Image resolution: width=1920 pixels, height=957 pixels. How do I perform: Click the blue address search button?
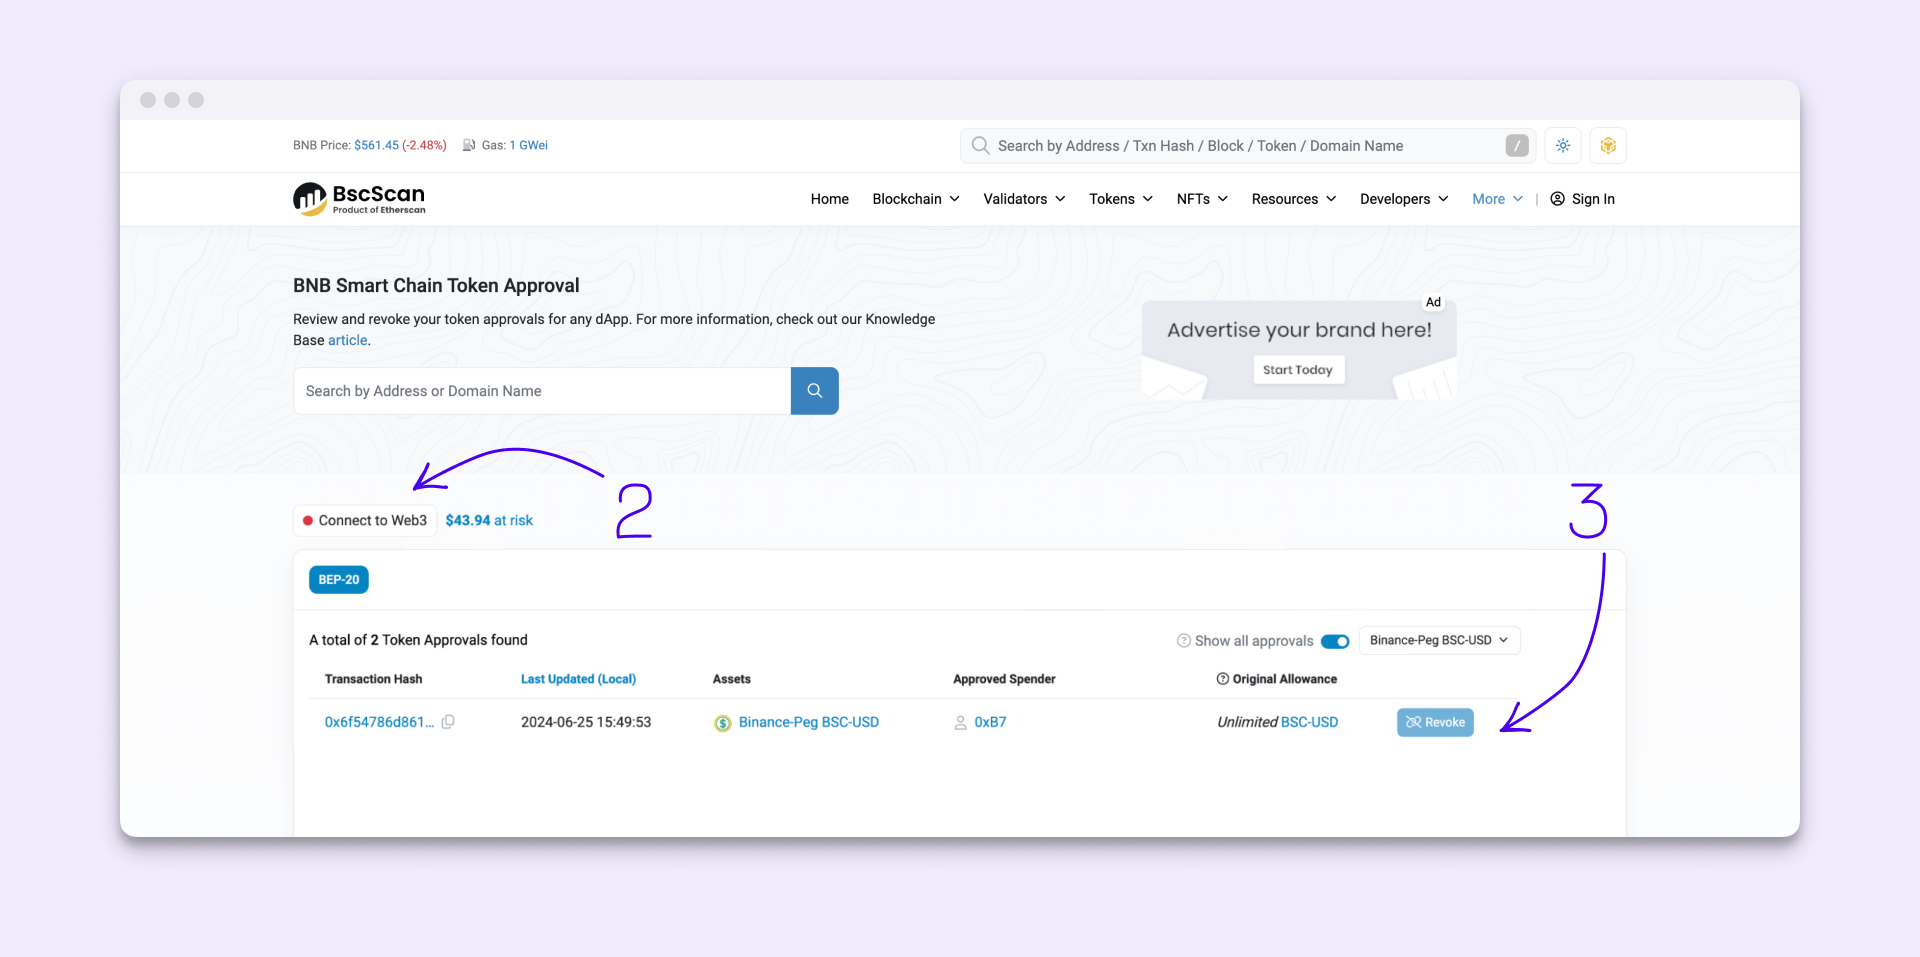pos(815,391)
